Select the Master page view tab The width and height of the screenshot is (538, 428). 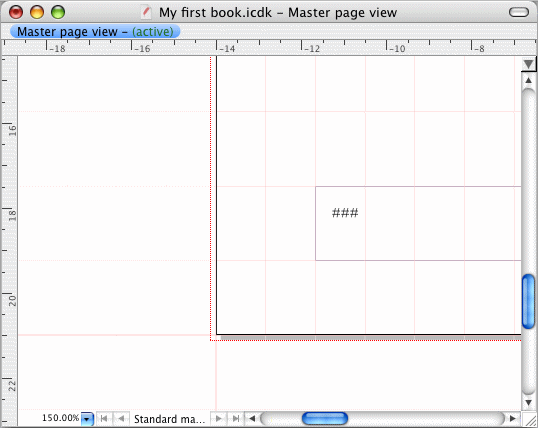click(x=95, y=32)
